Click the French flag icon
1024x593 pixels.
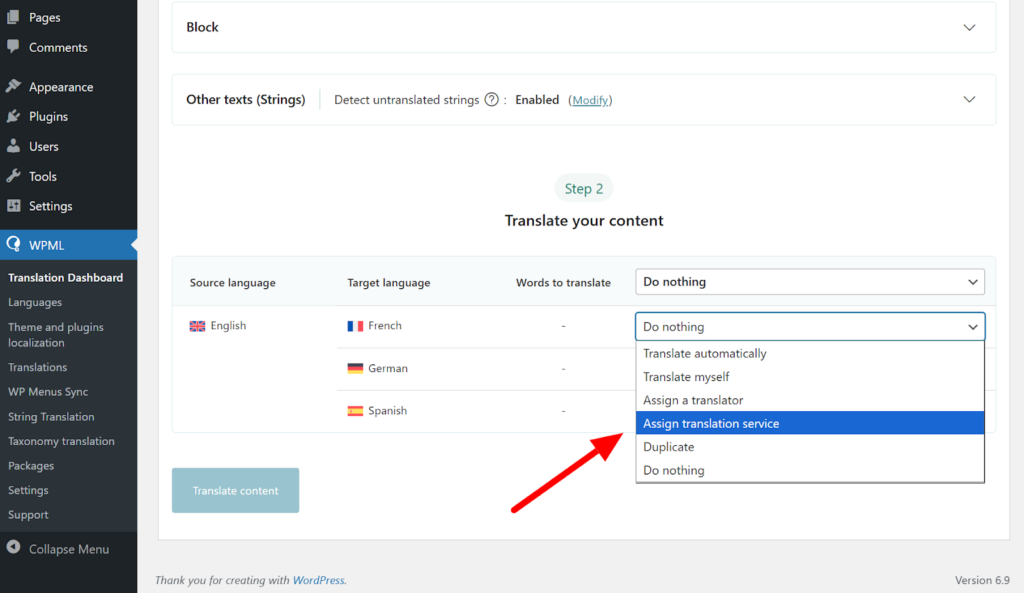355,326
